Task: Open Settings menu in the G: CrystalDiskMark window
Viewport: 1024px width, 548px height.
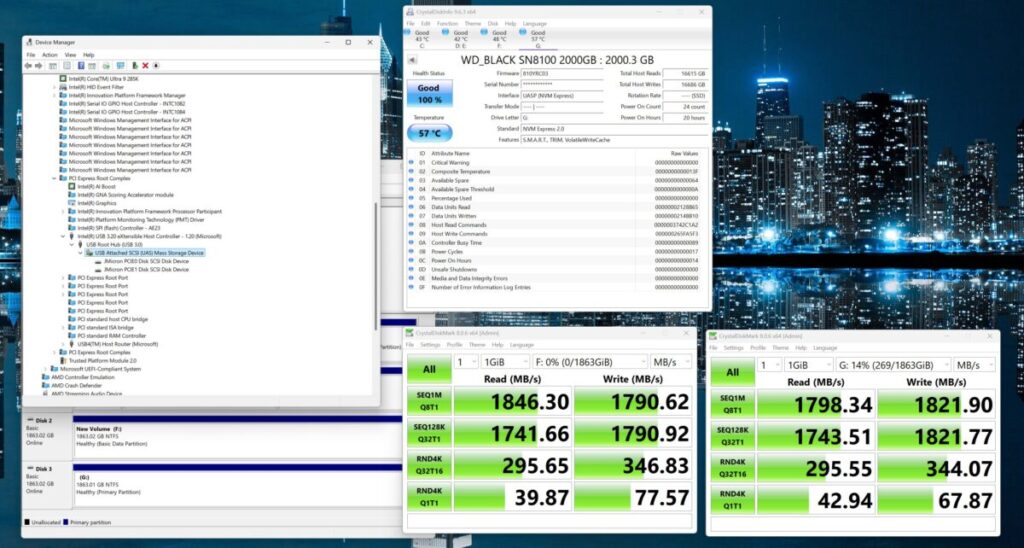Action: (x=733, y=348)
